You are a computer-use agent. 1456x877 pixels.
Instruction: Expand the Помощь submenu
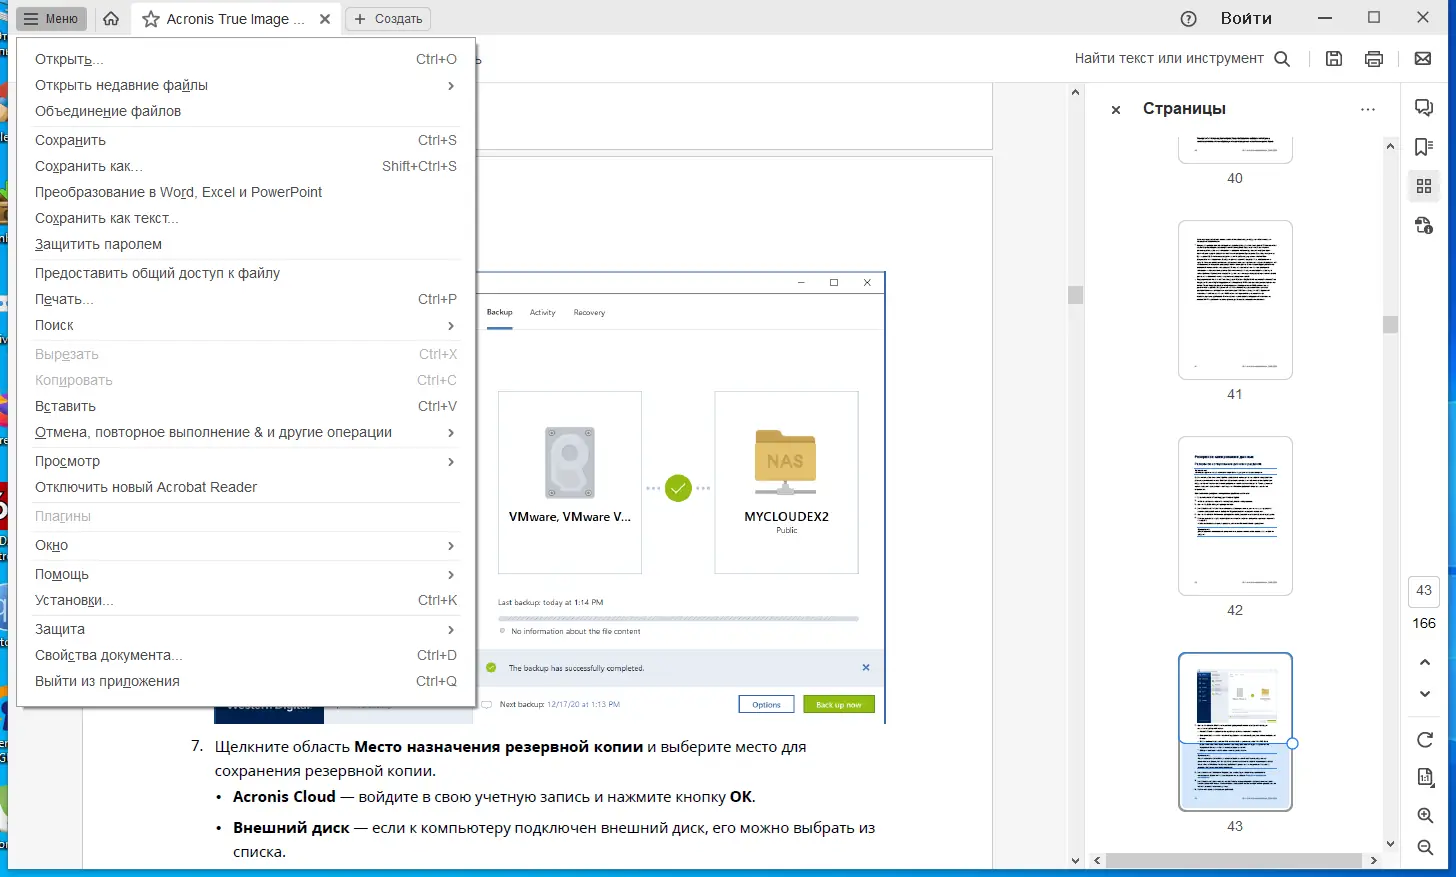click(x=246, y=574)
